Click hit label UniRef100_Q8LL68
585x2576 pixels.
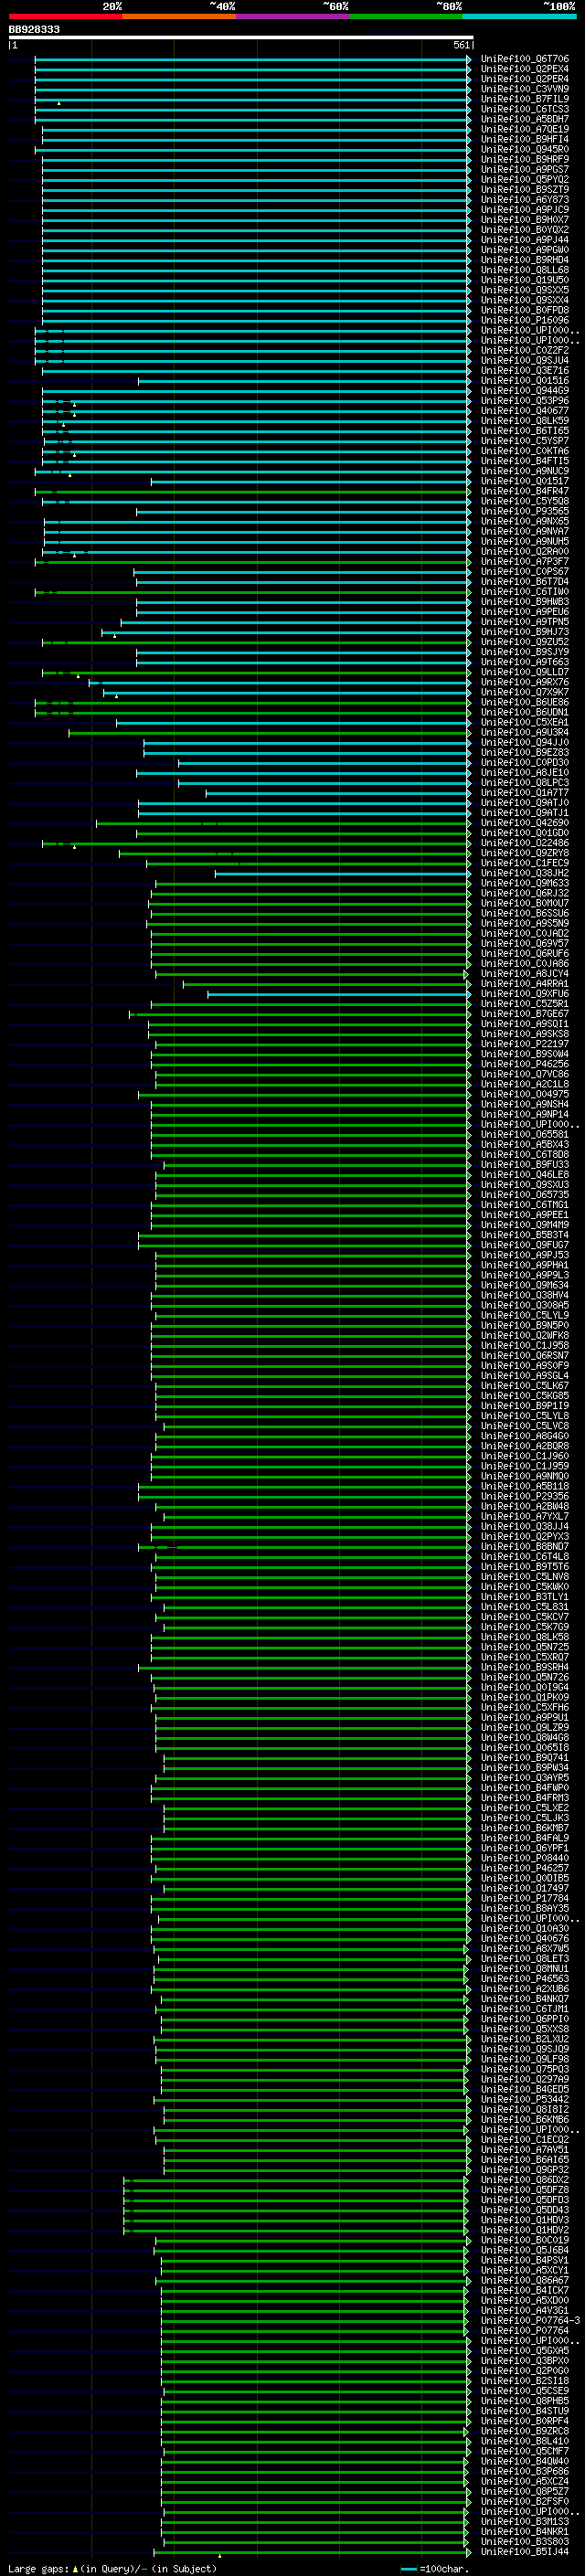[524, 270]
